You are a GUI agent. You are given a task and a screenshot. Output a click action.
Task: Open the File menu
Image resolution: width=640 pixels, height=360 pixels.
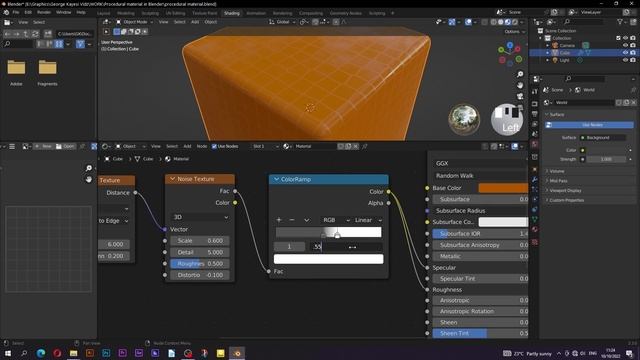click(x=16, y=13)
